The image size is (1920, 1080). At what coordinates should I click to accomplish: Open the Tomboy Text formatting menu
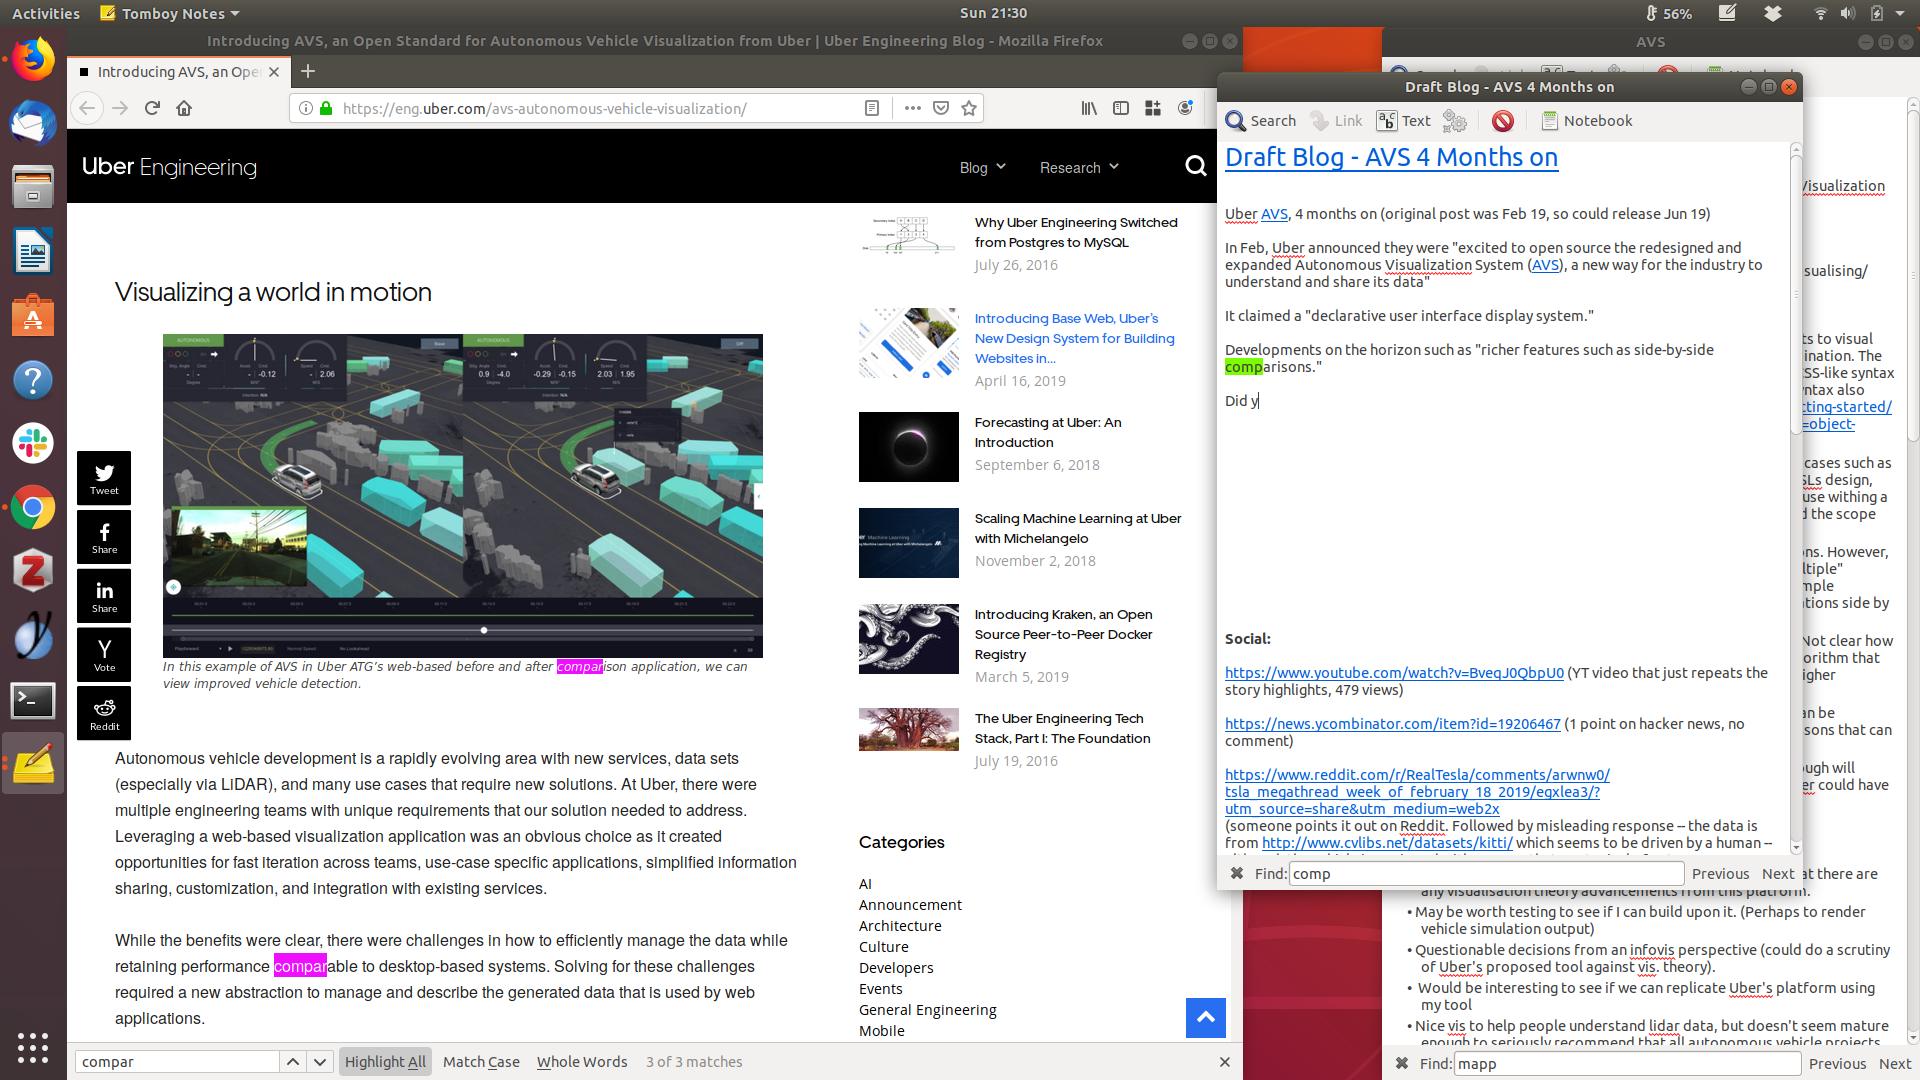click(1404, 121)
